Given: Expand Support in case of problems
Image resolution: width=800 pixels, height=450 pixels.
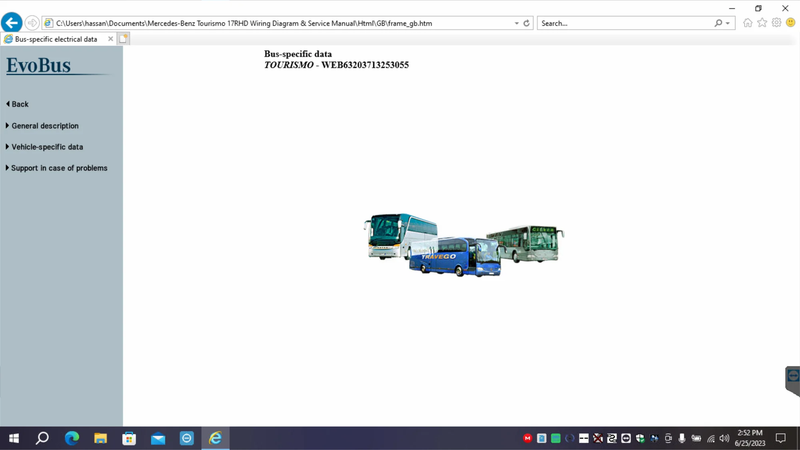Looking at the screenshot, I should click(x=58, y=168).
